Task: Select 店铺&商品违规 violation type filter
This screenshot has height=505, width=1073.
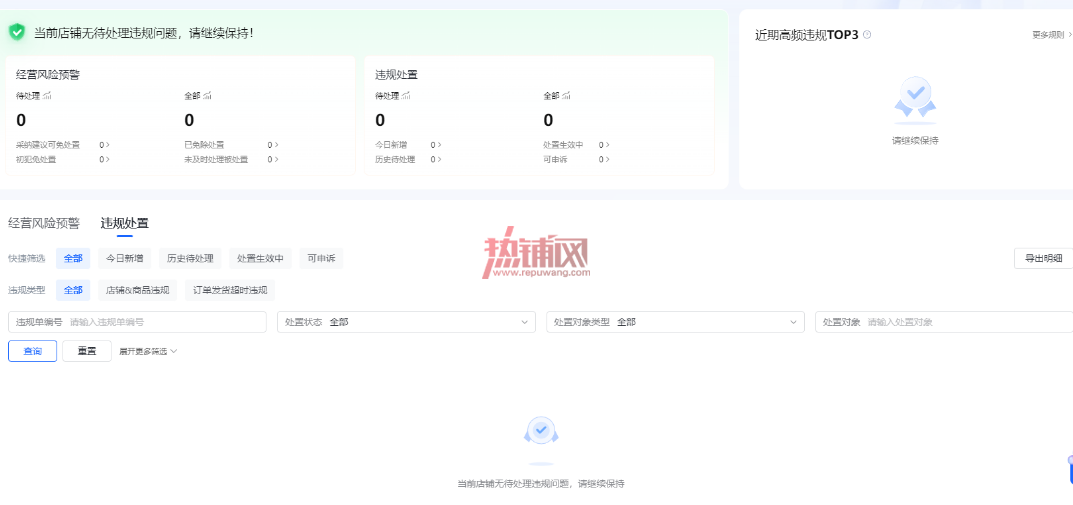Action: [138, 290]
